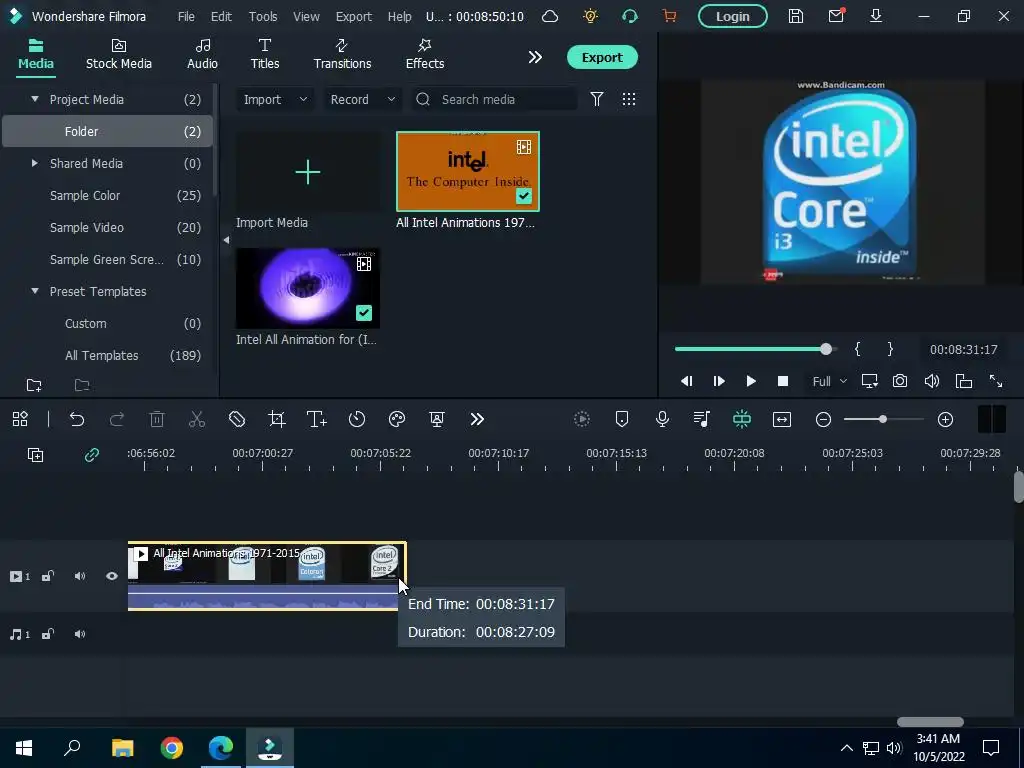Take a snapshot with the camera icon
Viewport: 1024px width, 768px height.
(x=900, y=381)
